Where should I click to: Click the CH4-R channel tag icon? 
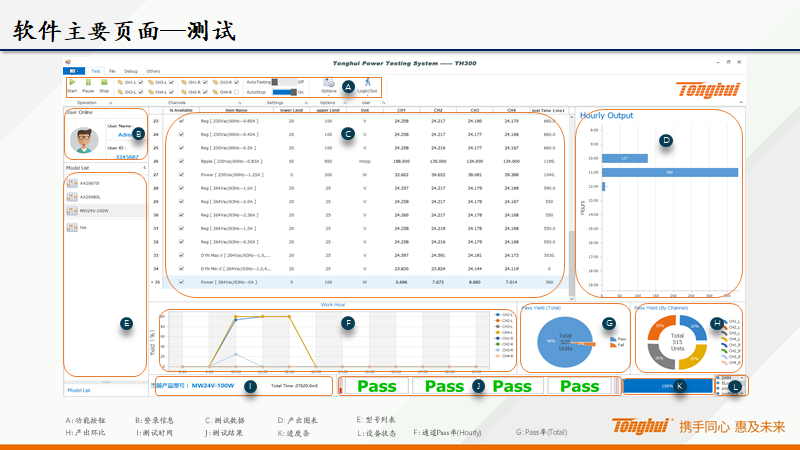click(x=215, y=92)
